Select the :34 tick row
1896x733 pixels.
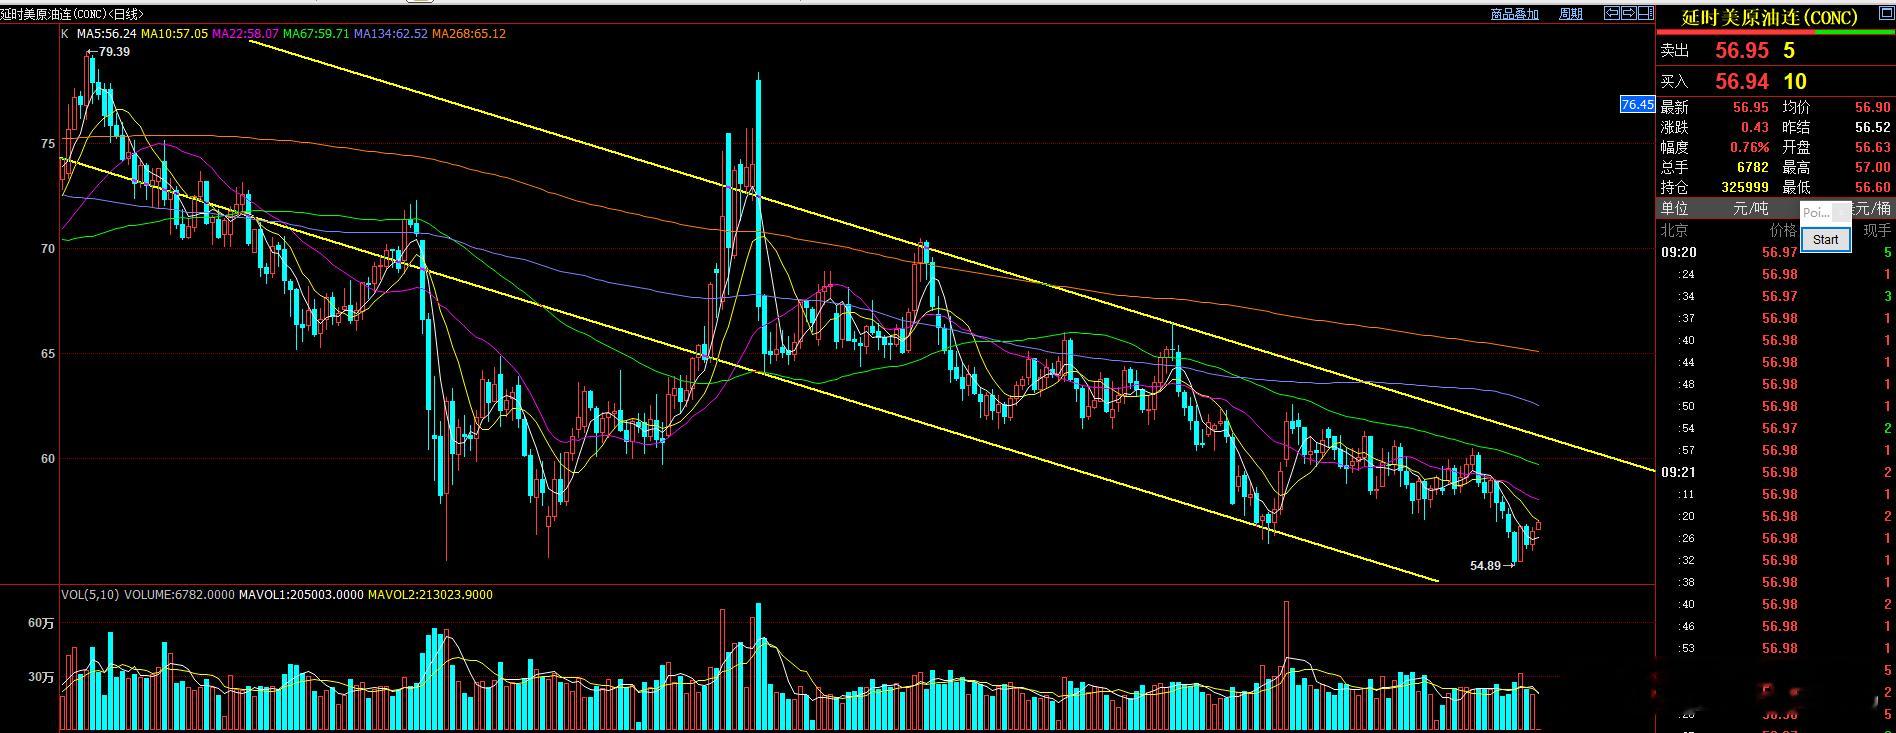point(1776,296)
